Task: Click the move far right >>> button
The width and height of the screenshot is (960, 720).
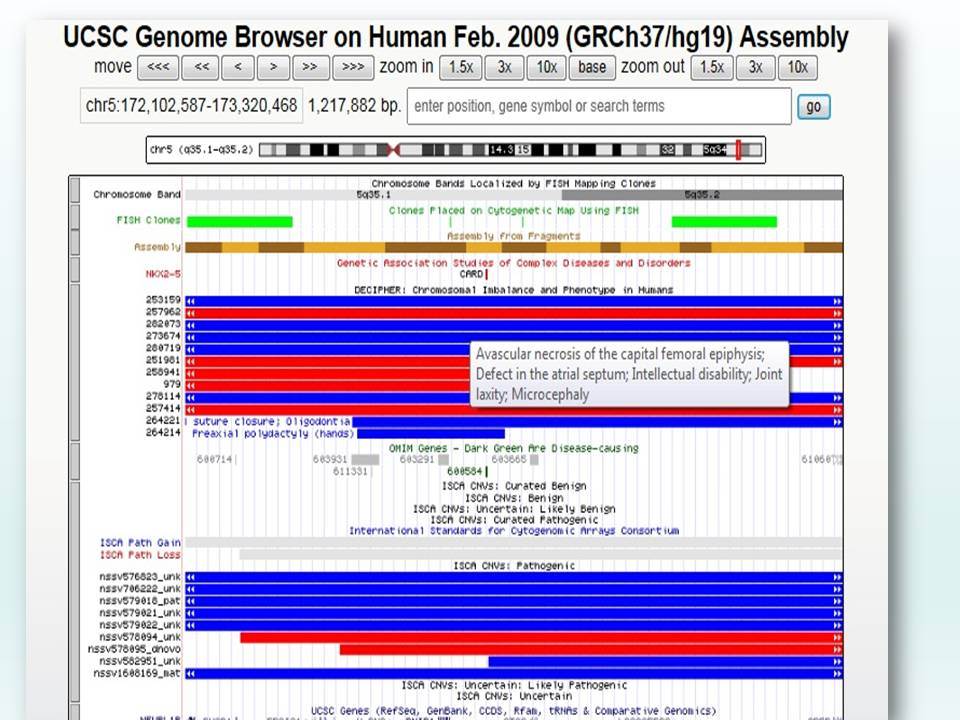Action: (353, 67)
